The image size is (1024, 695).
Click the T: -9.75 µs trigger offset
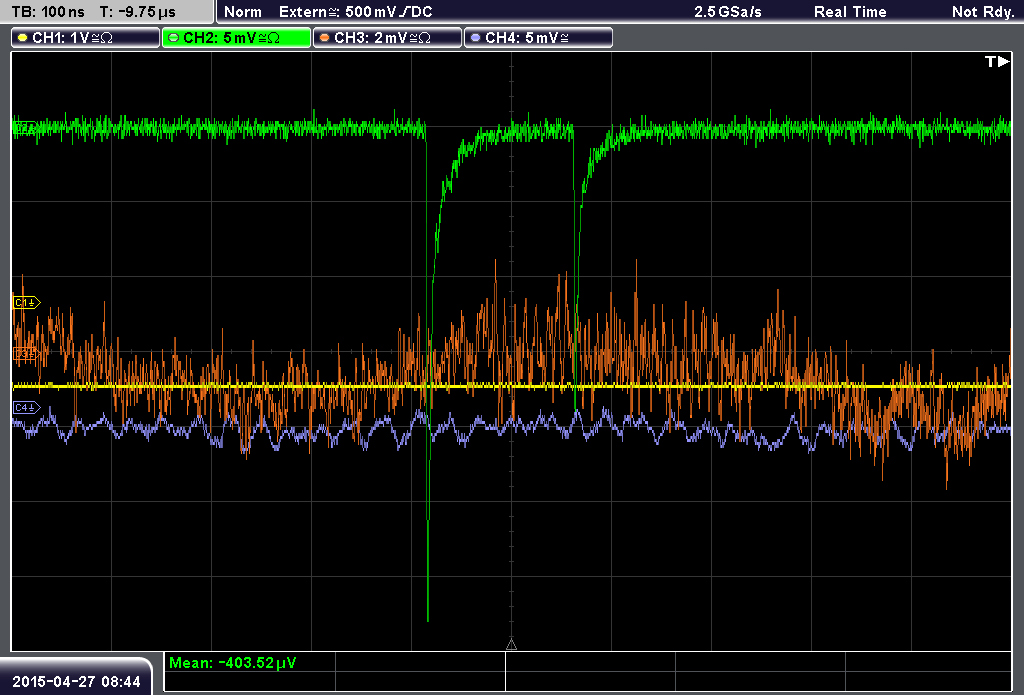[138, 12]
